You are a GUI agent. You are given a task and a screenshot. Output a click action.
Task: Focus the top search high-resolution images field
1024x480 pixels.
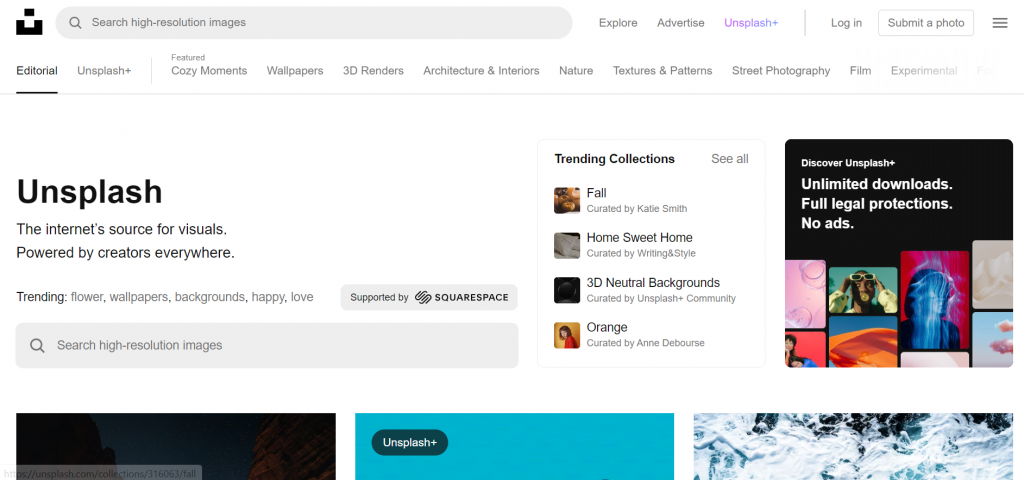point(314,23)
